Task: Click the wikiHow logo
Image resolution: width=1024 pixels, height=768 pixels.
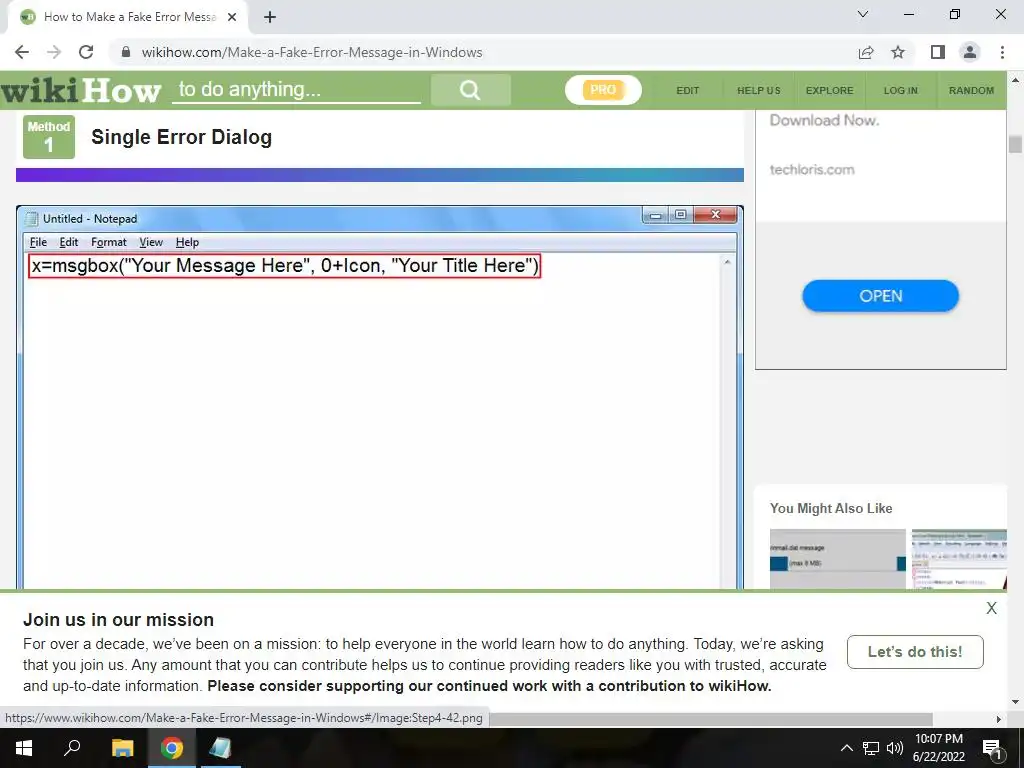Action: tap(81, 90)
